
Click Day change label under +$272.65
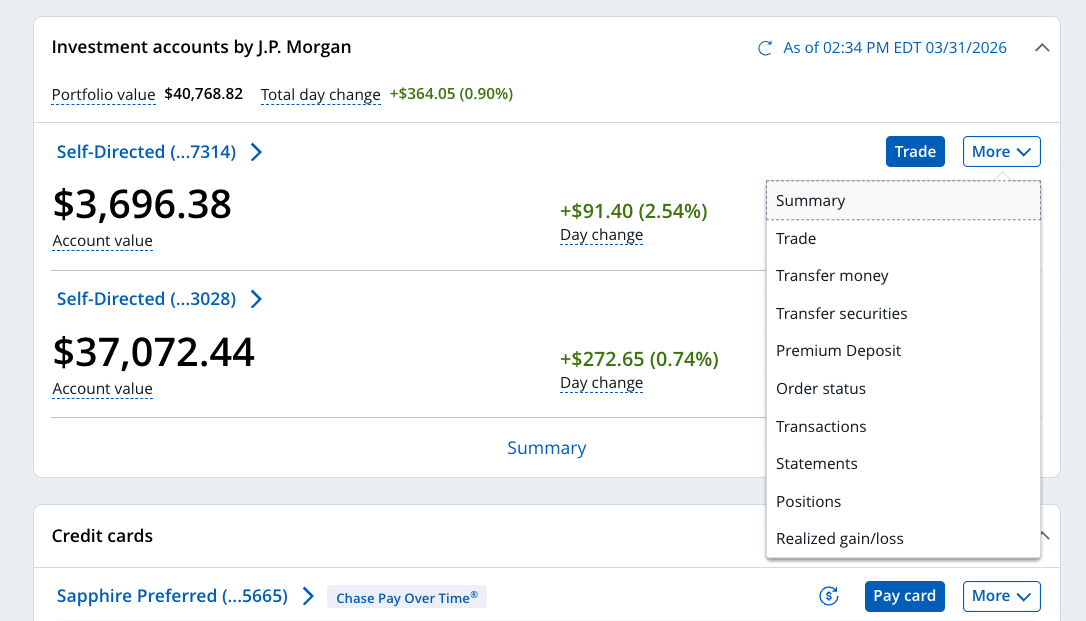[601, 384]
